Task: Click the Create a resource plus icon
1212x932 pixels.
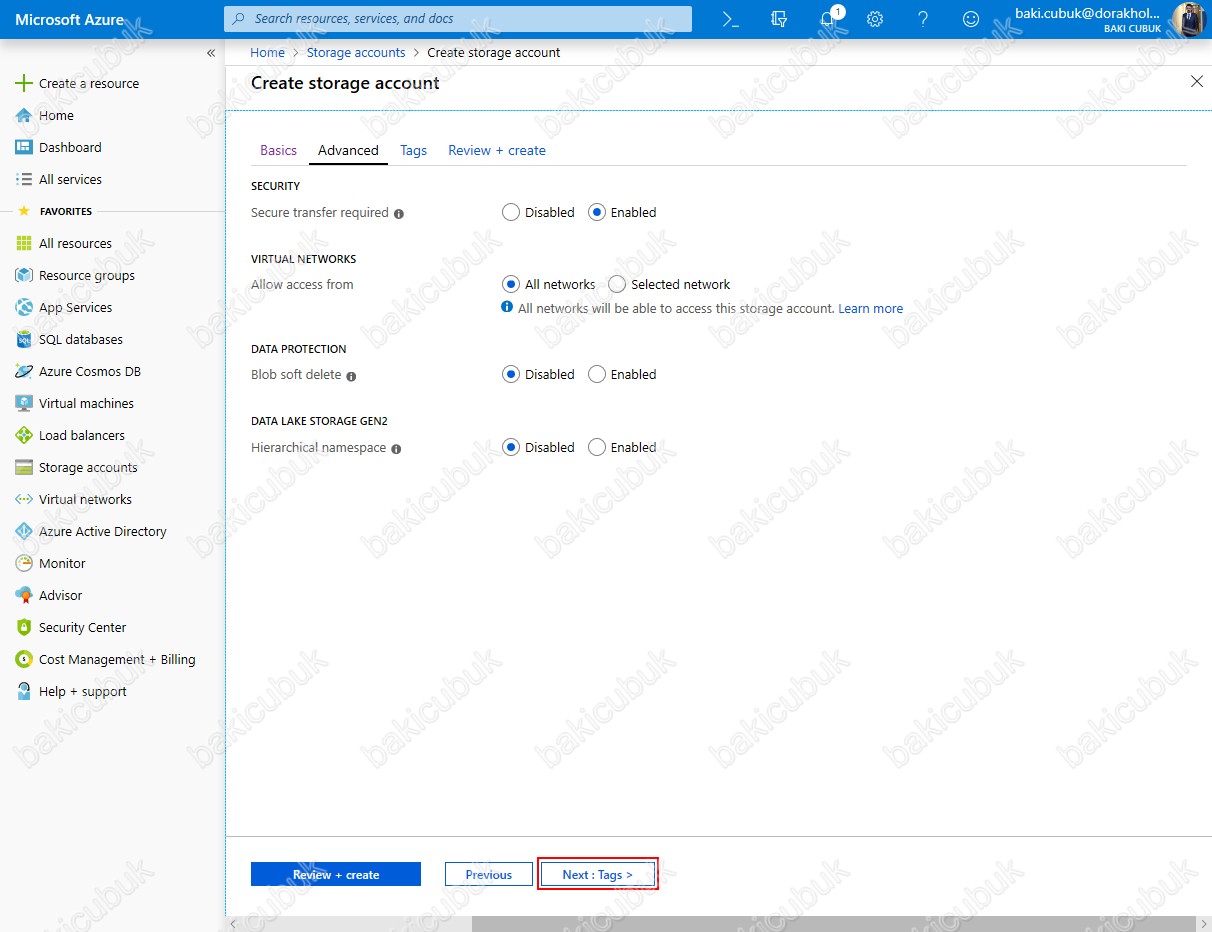Action: [24, 83]
